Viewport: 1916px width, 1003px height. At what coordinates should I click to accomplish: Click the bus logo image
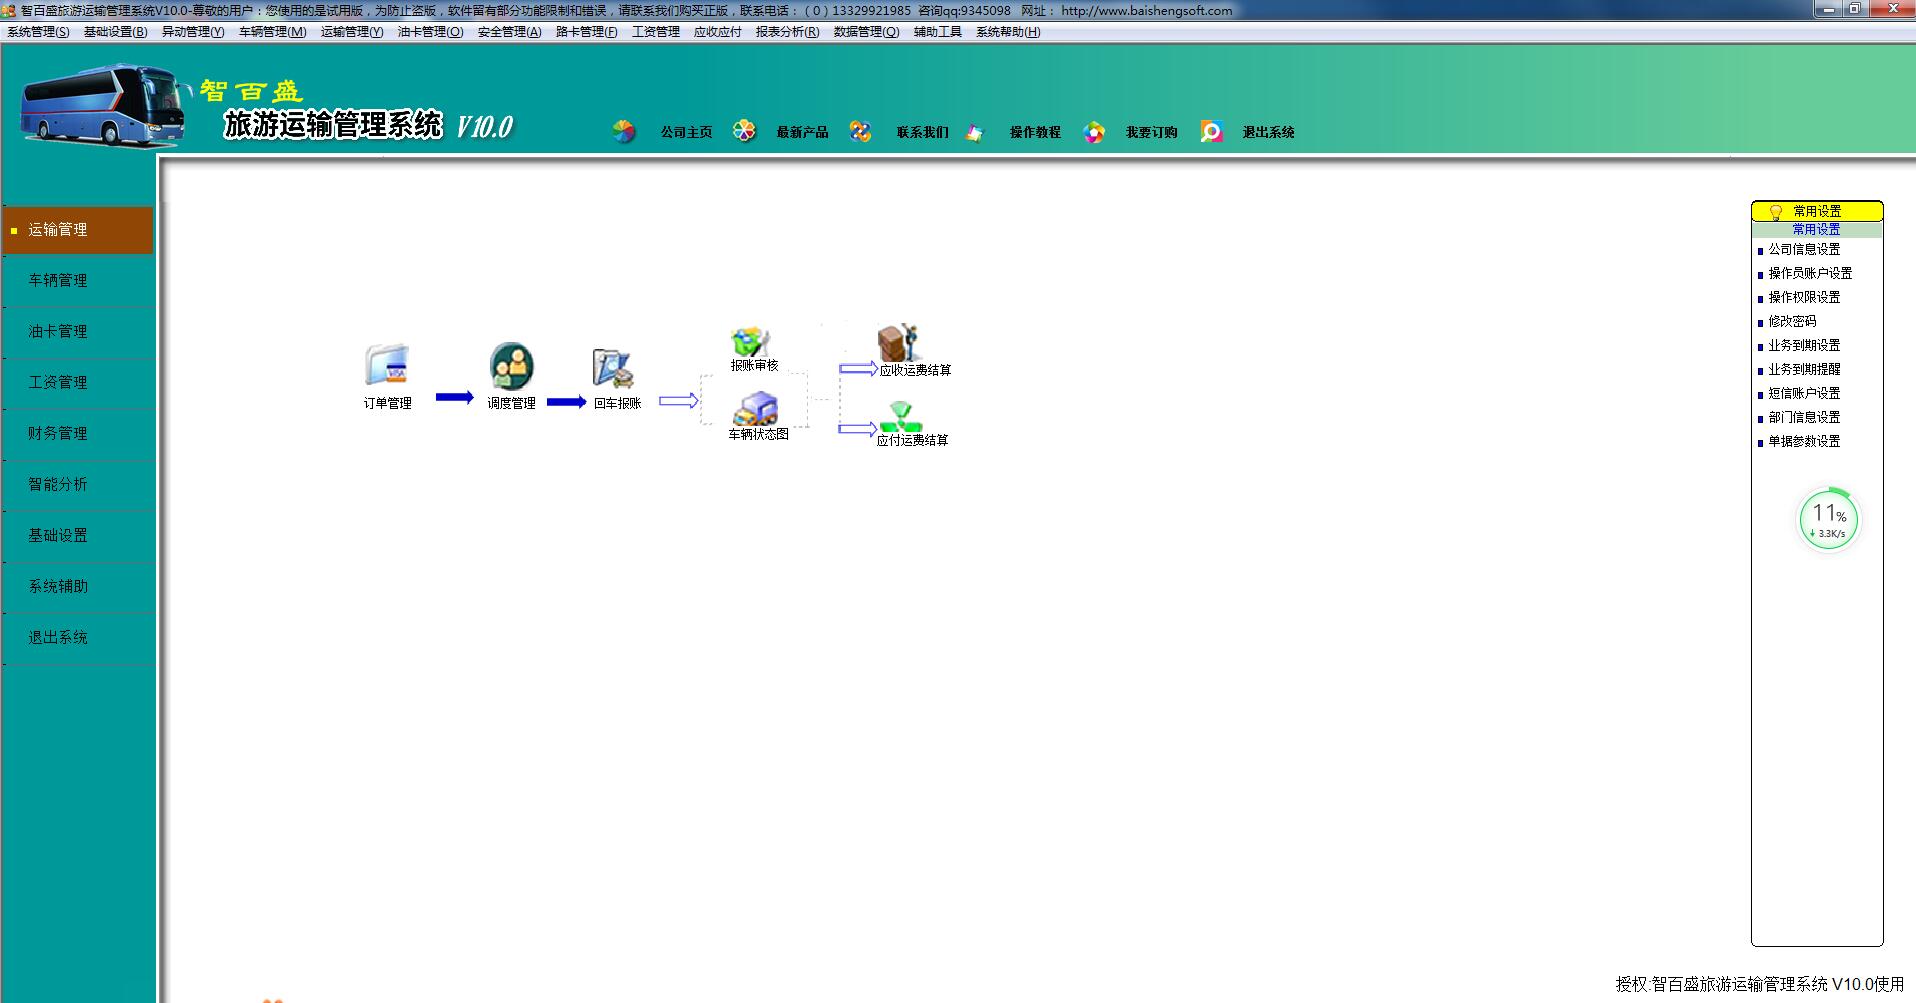[x=105, y=105]
